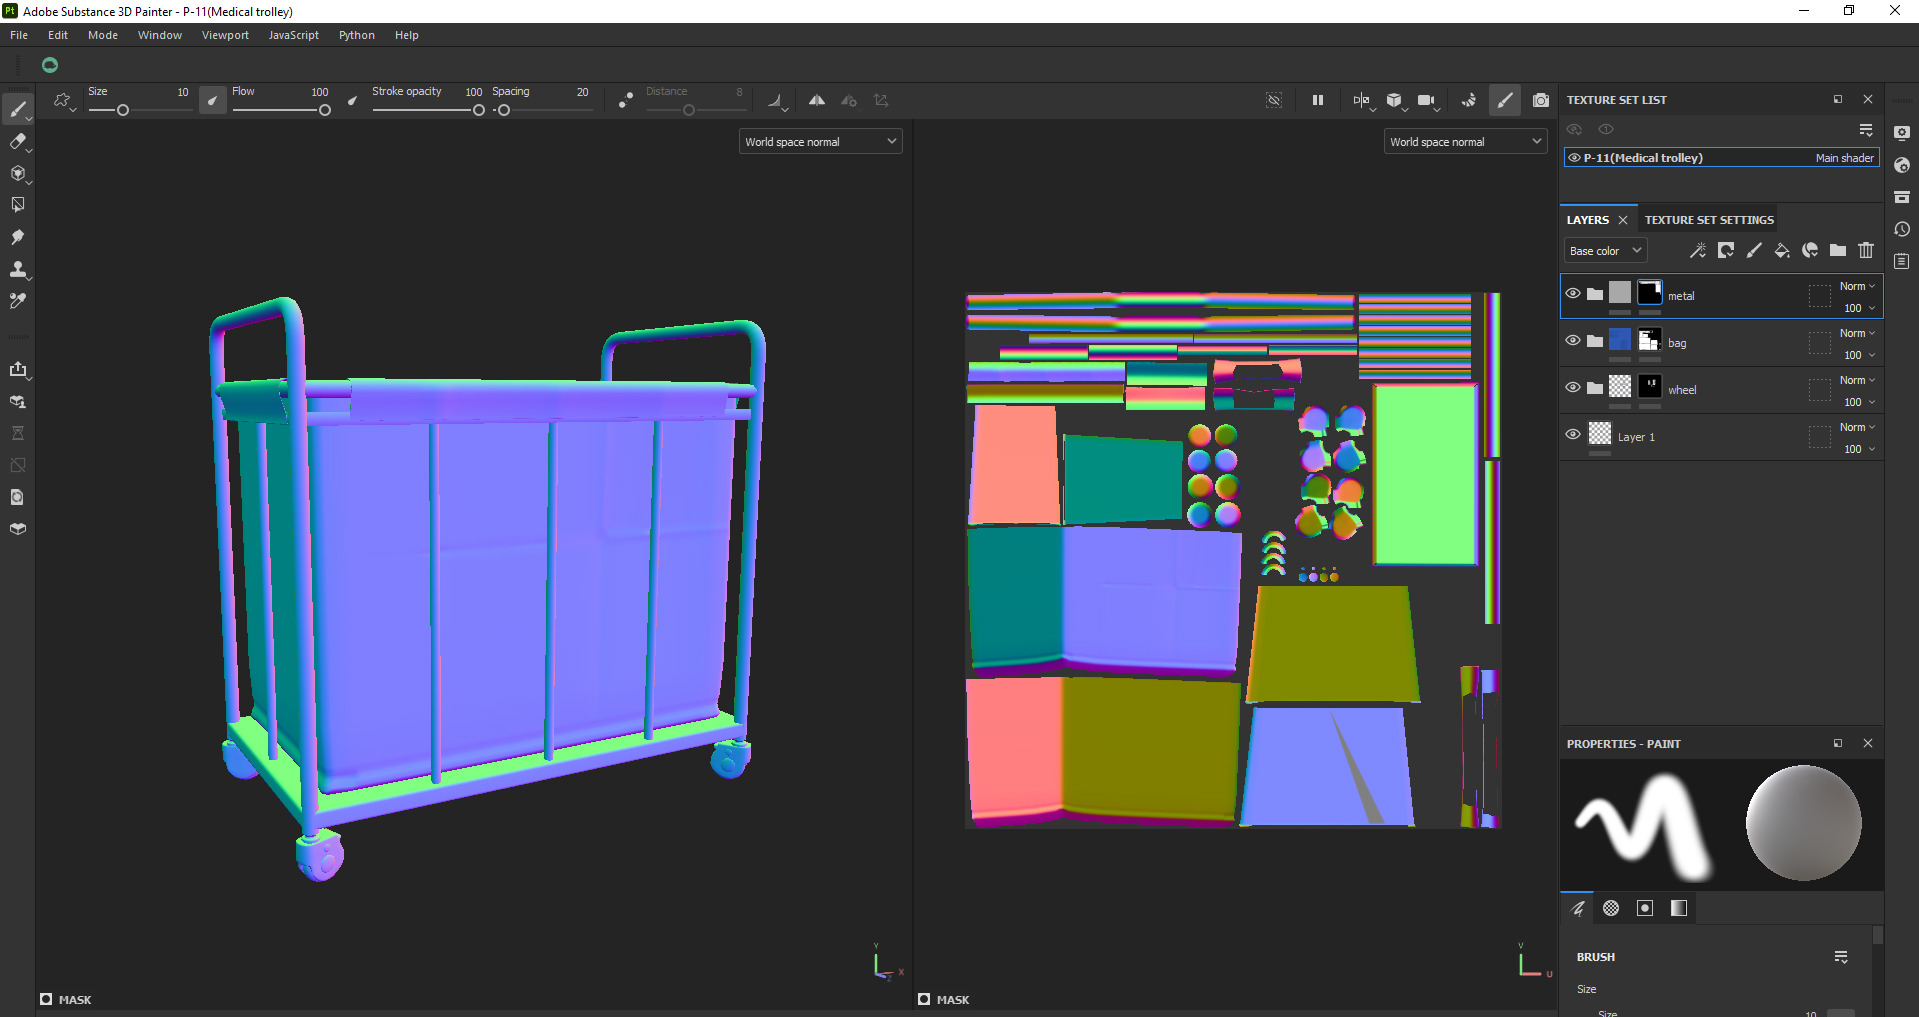Open the Python menu
The height and width of the screenshot is (1017, 1919).
click(357, 35)
